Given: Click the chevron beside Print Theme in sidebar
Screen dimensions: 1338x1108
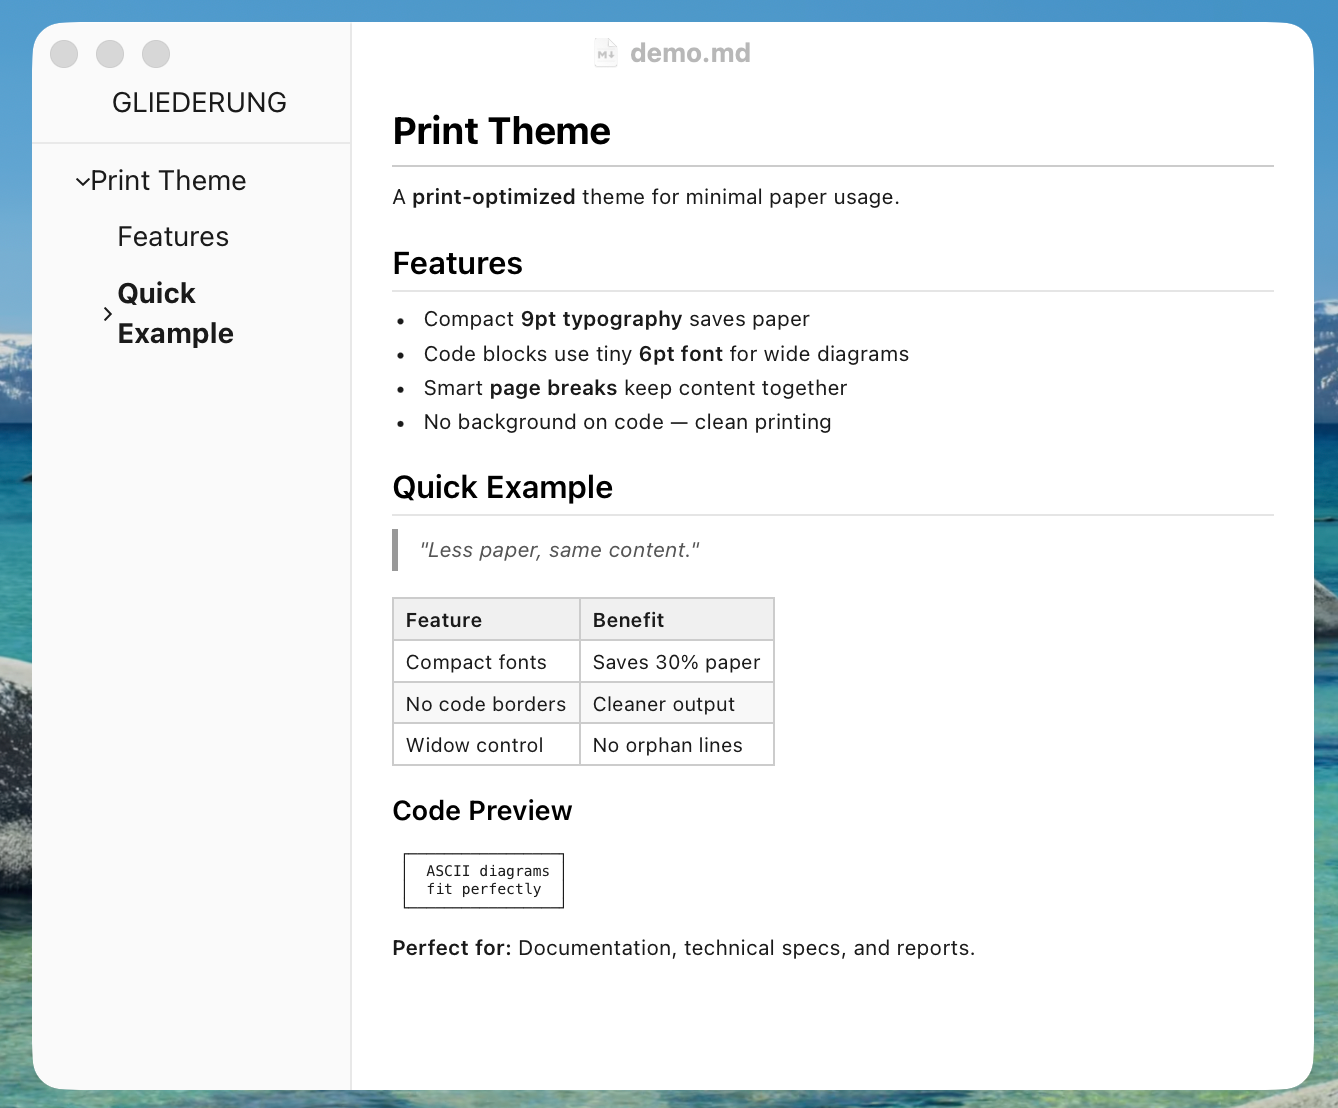Looking at the screenshot, I should click(x=82, y=180).
